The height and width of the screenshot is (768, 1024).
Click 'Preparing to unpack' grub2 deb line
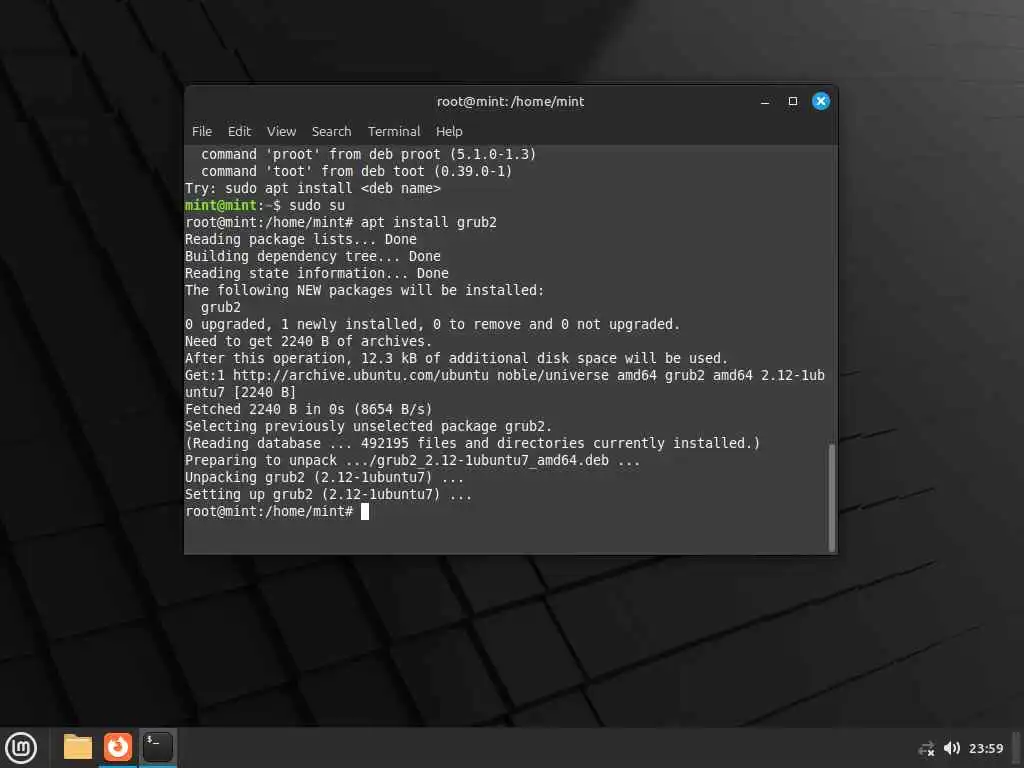[412, 460]
